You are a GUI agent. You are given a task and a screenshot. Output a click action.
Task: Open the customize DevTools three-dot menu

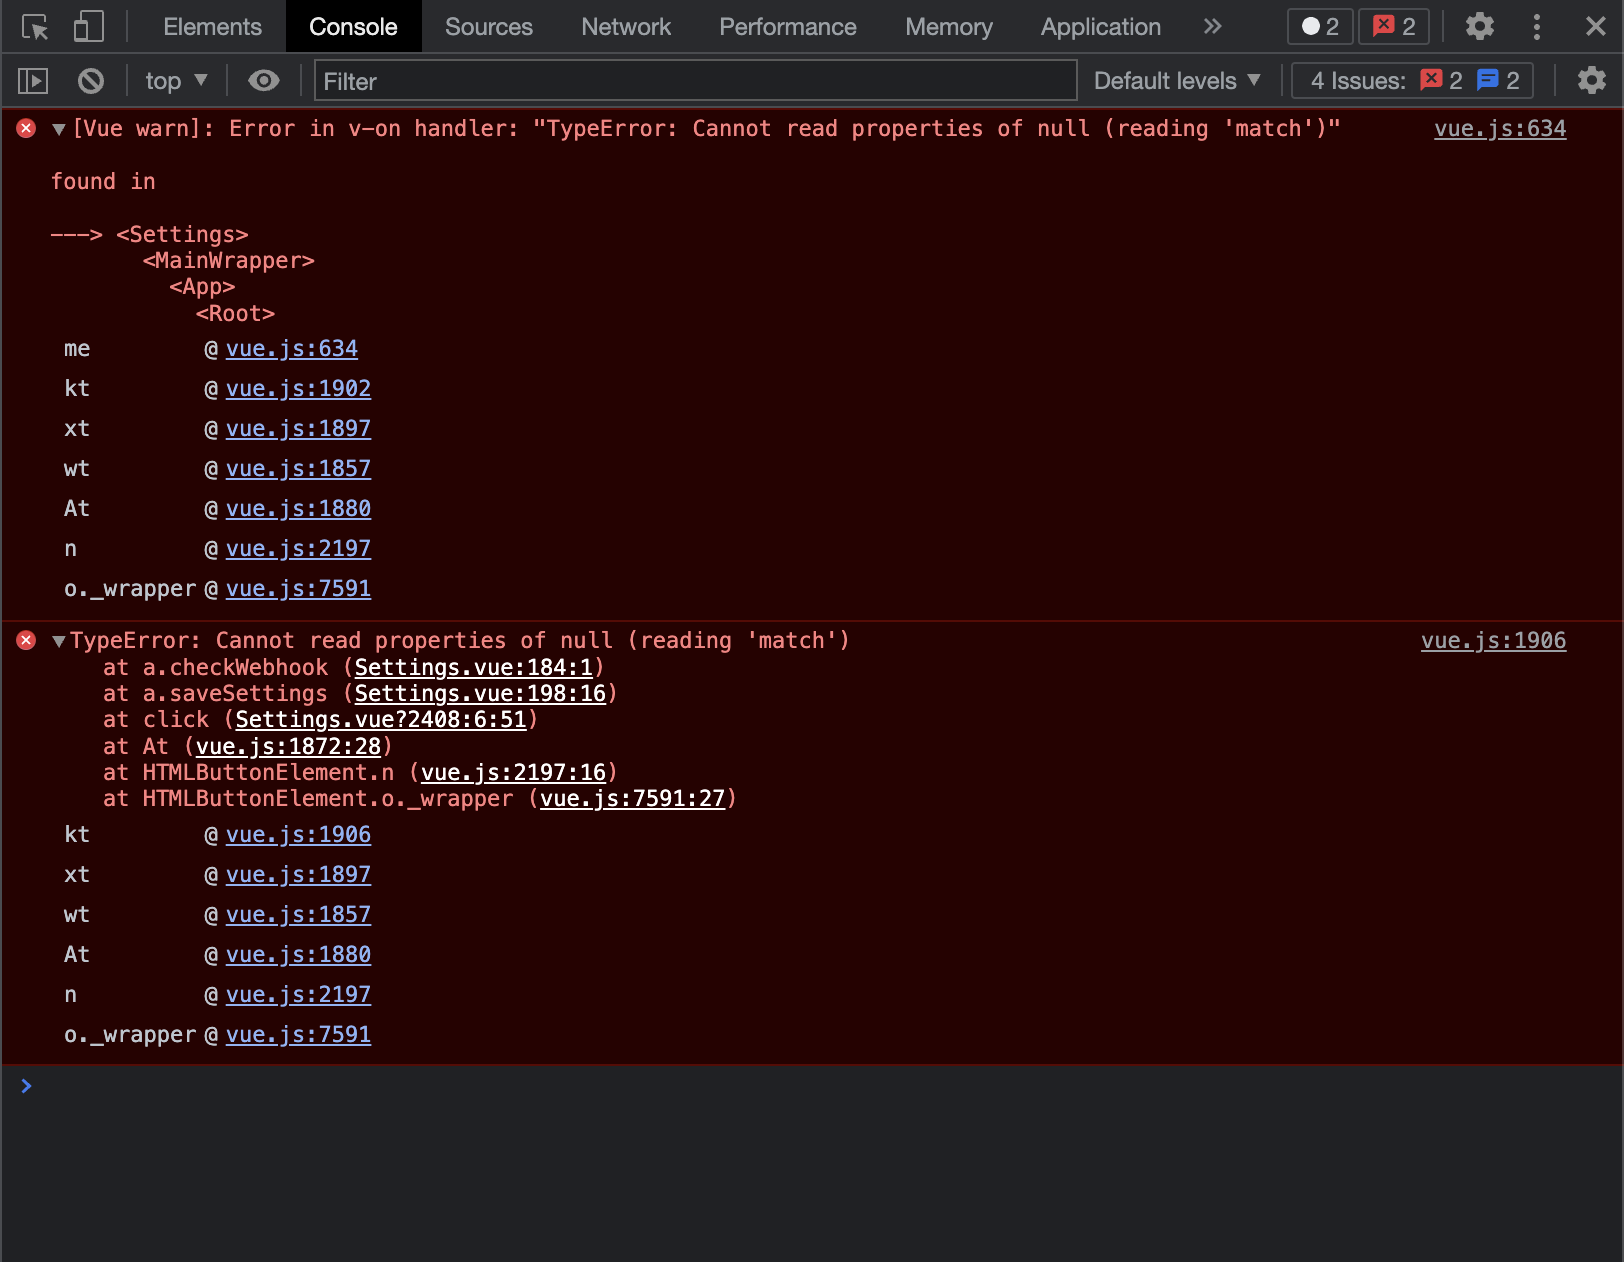(1537, 27)
